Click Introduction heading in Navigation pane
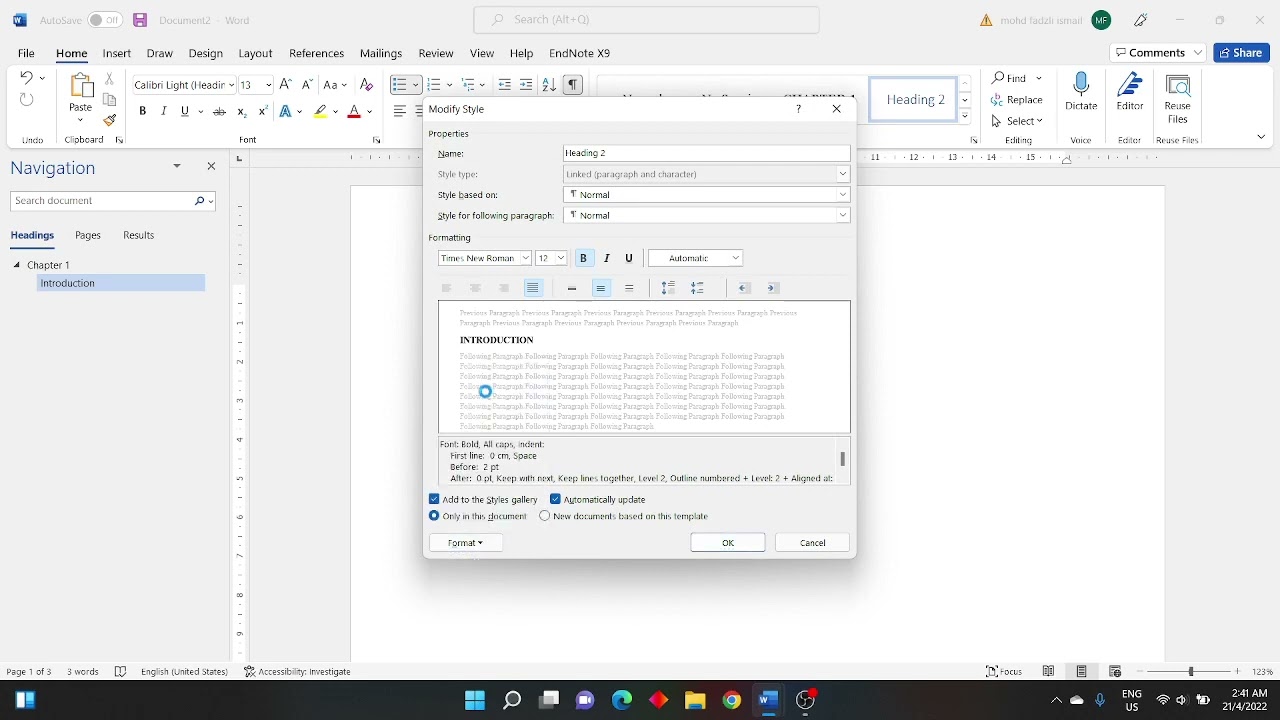The image size is (1280, 720). pos(121,283)
